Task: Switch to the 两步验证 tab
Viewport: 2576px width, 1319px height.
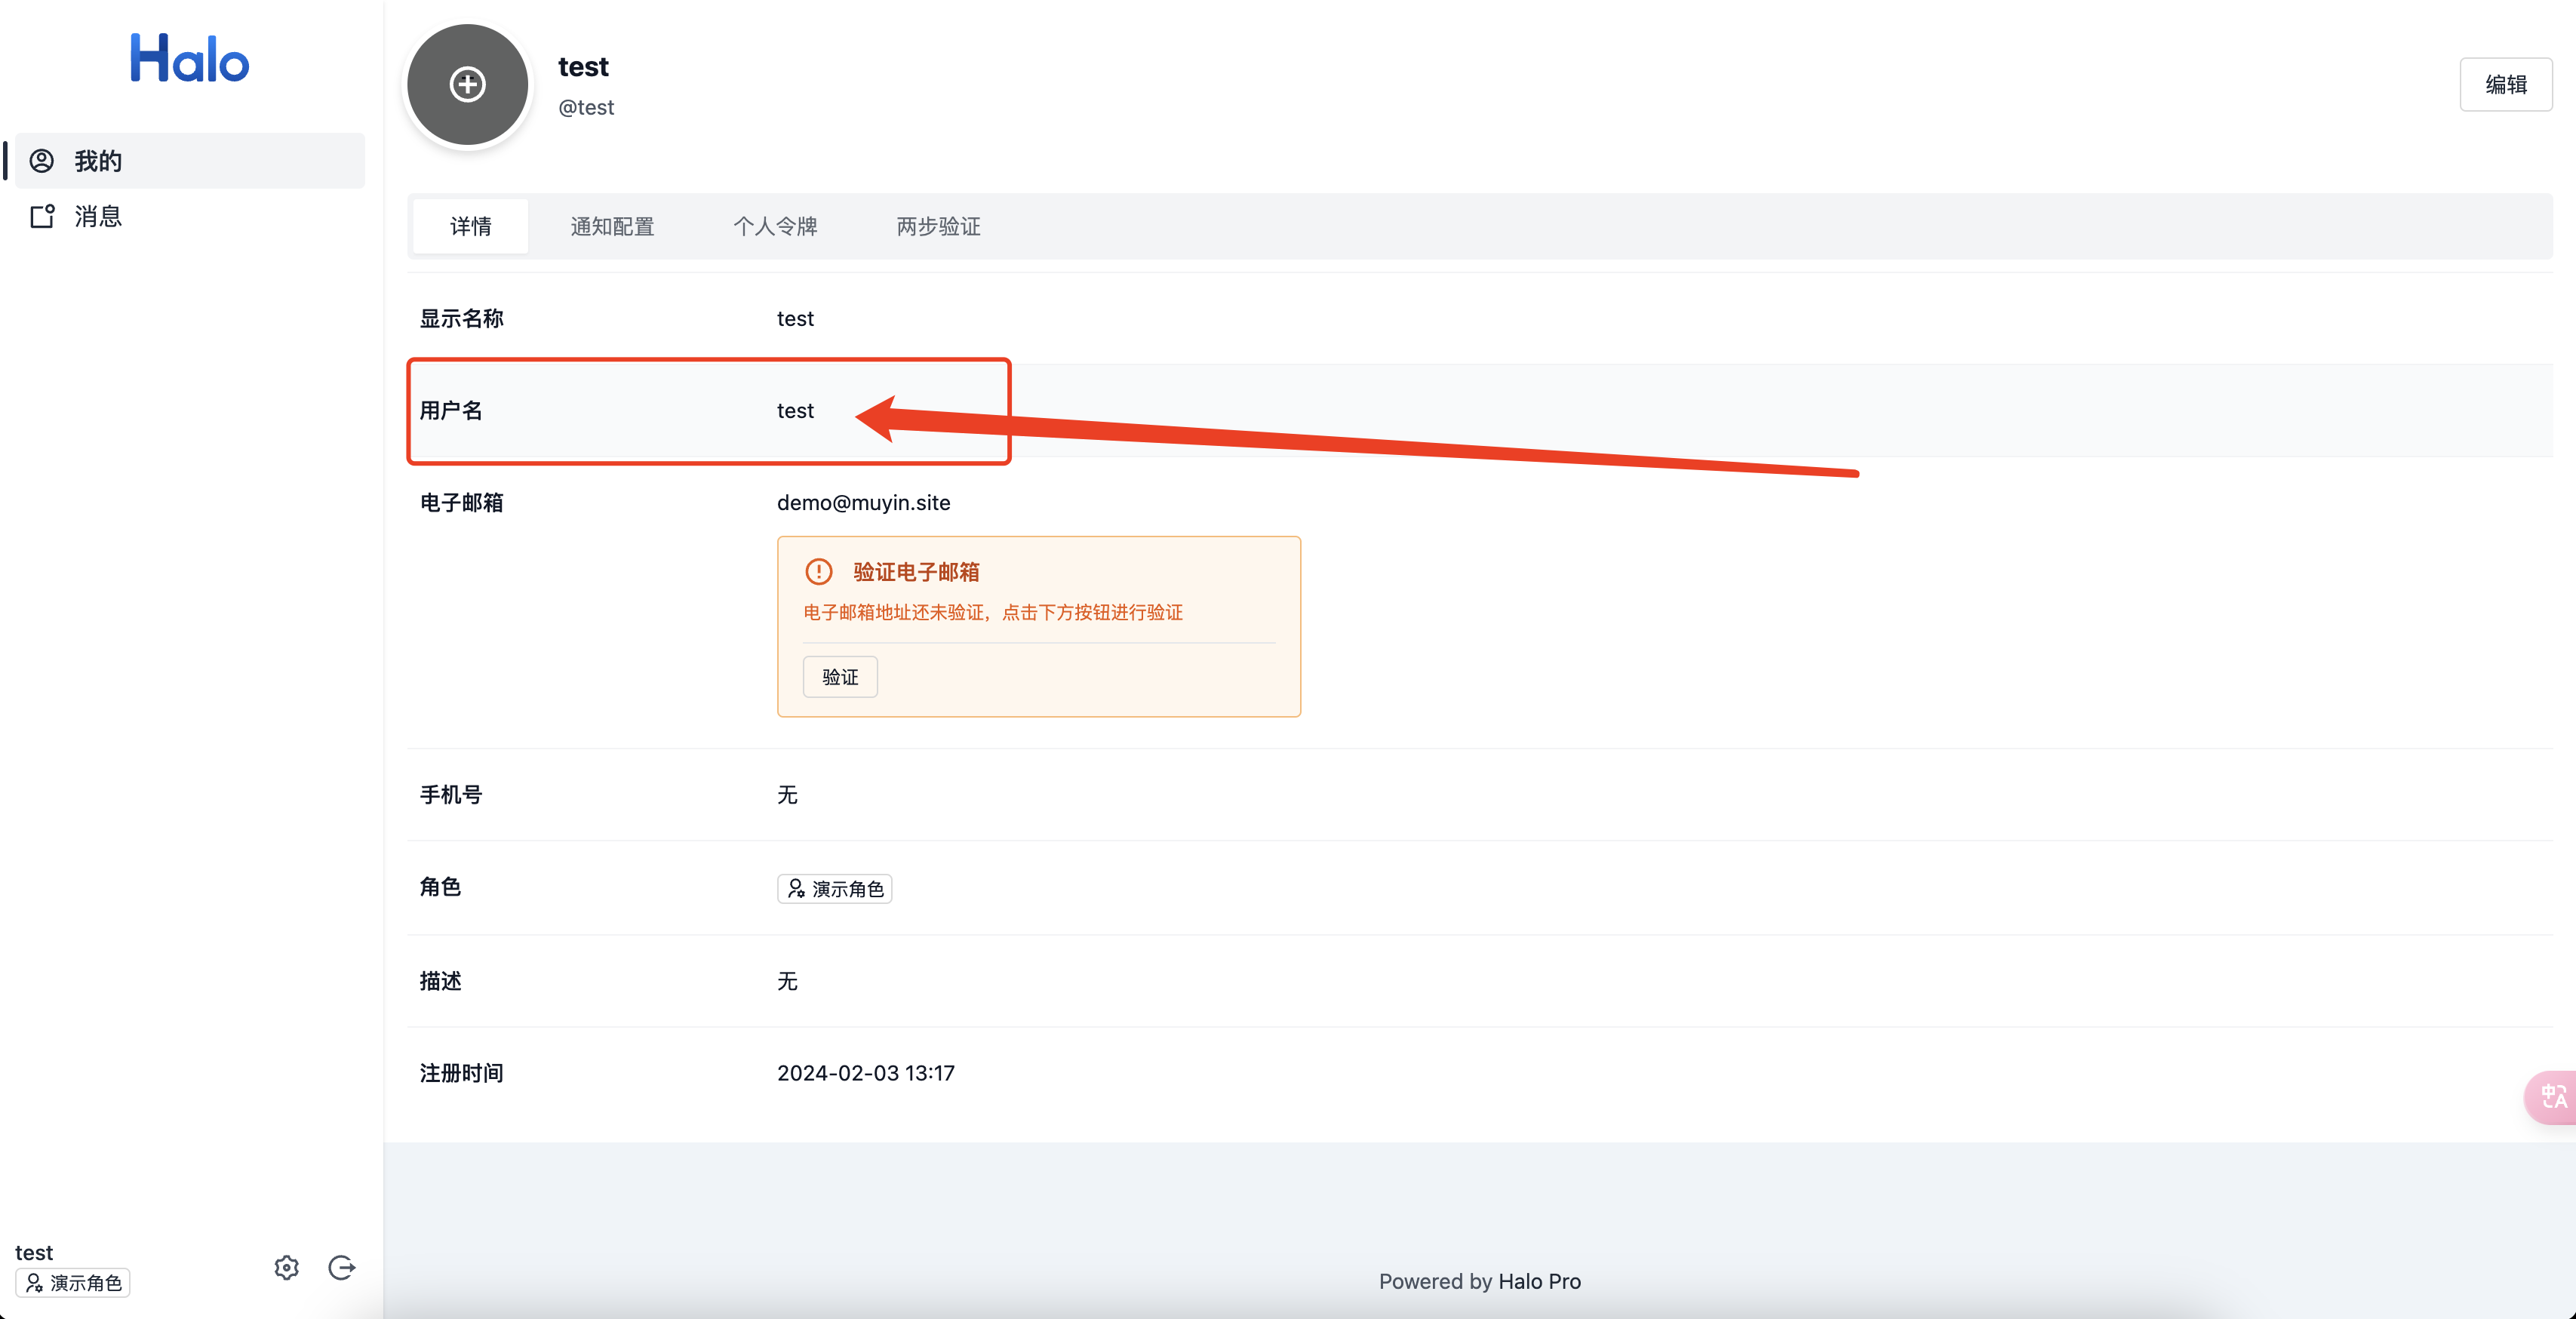Action: pos(938,227)
